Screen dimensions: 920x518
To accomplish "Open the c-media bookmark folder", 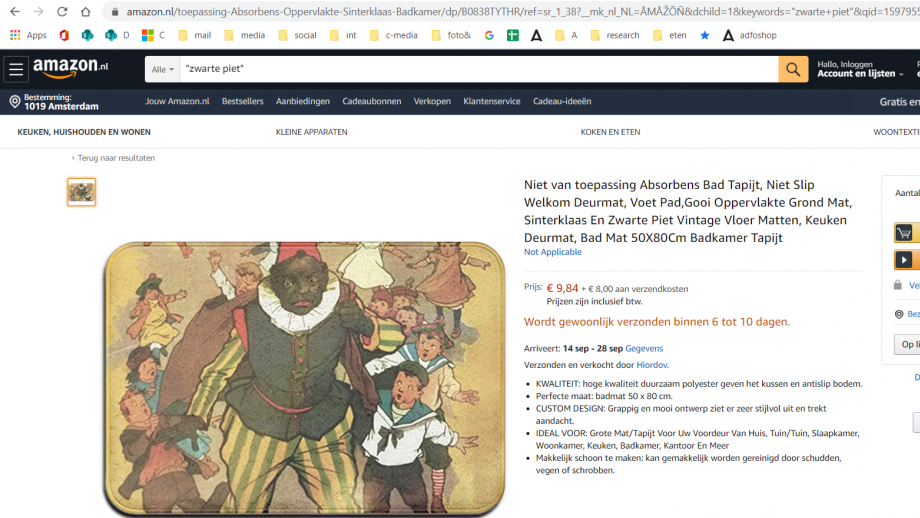I will tap(394, 35).
